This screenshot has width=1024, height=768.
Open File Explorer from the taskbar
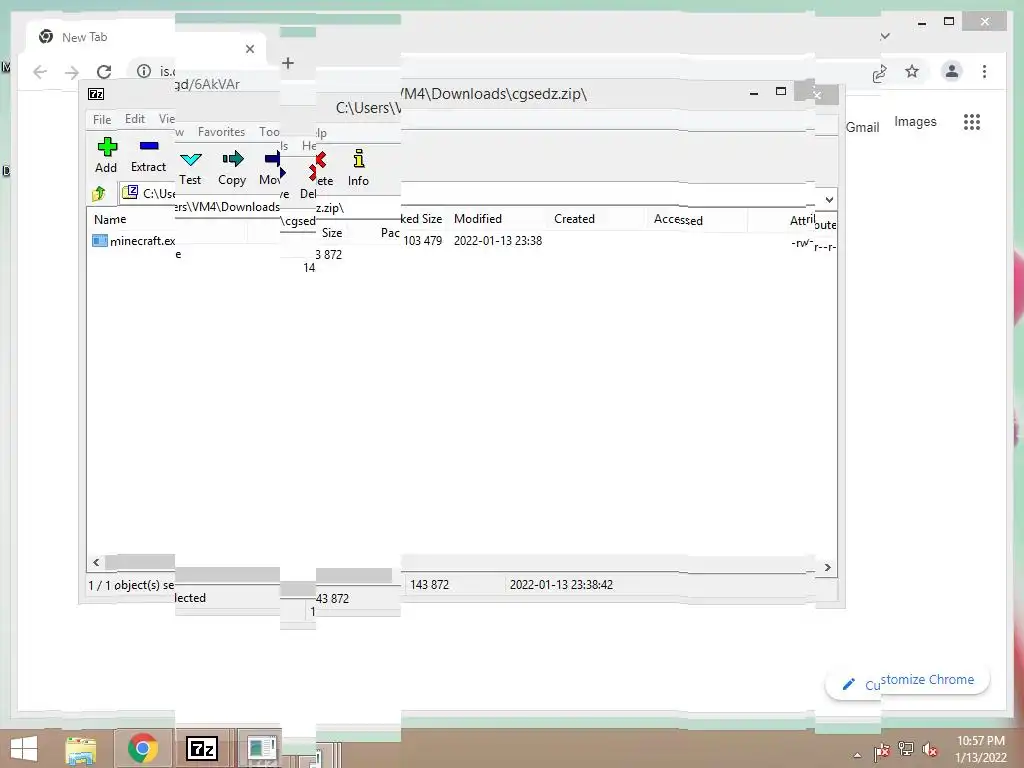(x=81, y=748)
